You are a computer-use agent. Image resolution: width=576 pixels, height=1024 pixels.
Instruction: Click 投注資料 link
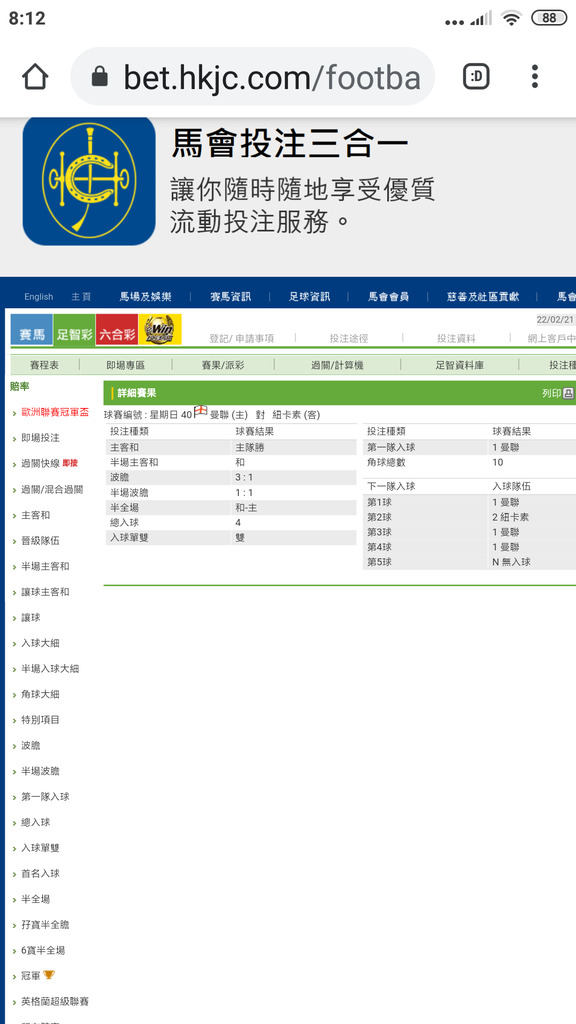pos(456,338)
